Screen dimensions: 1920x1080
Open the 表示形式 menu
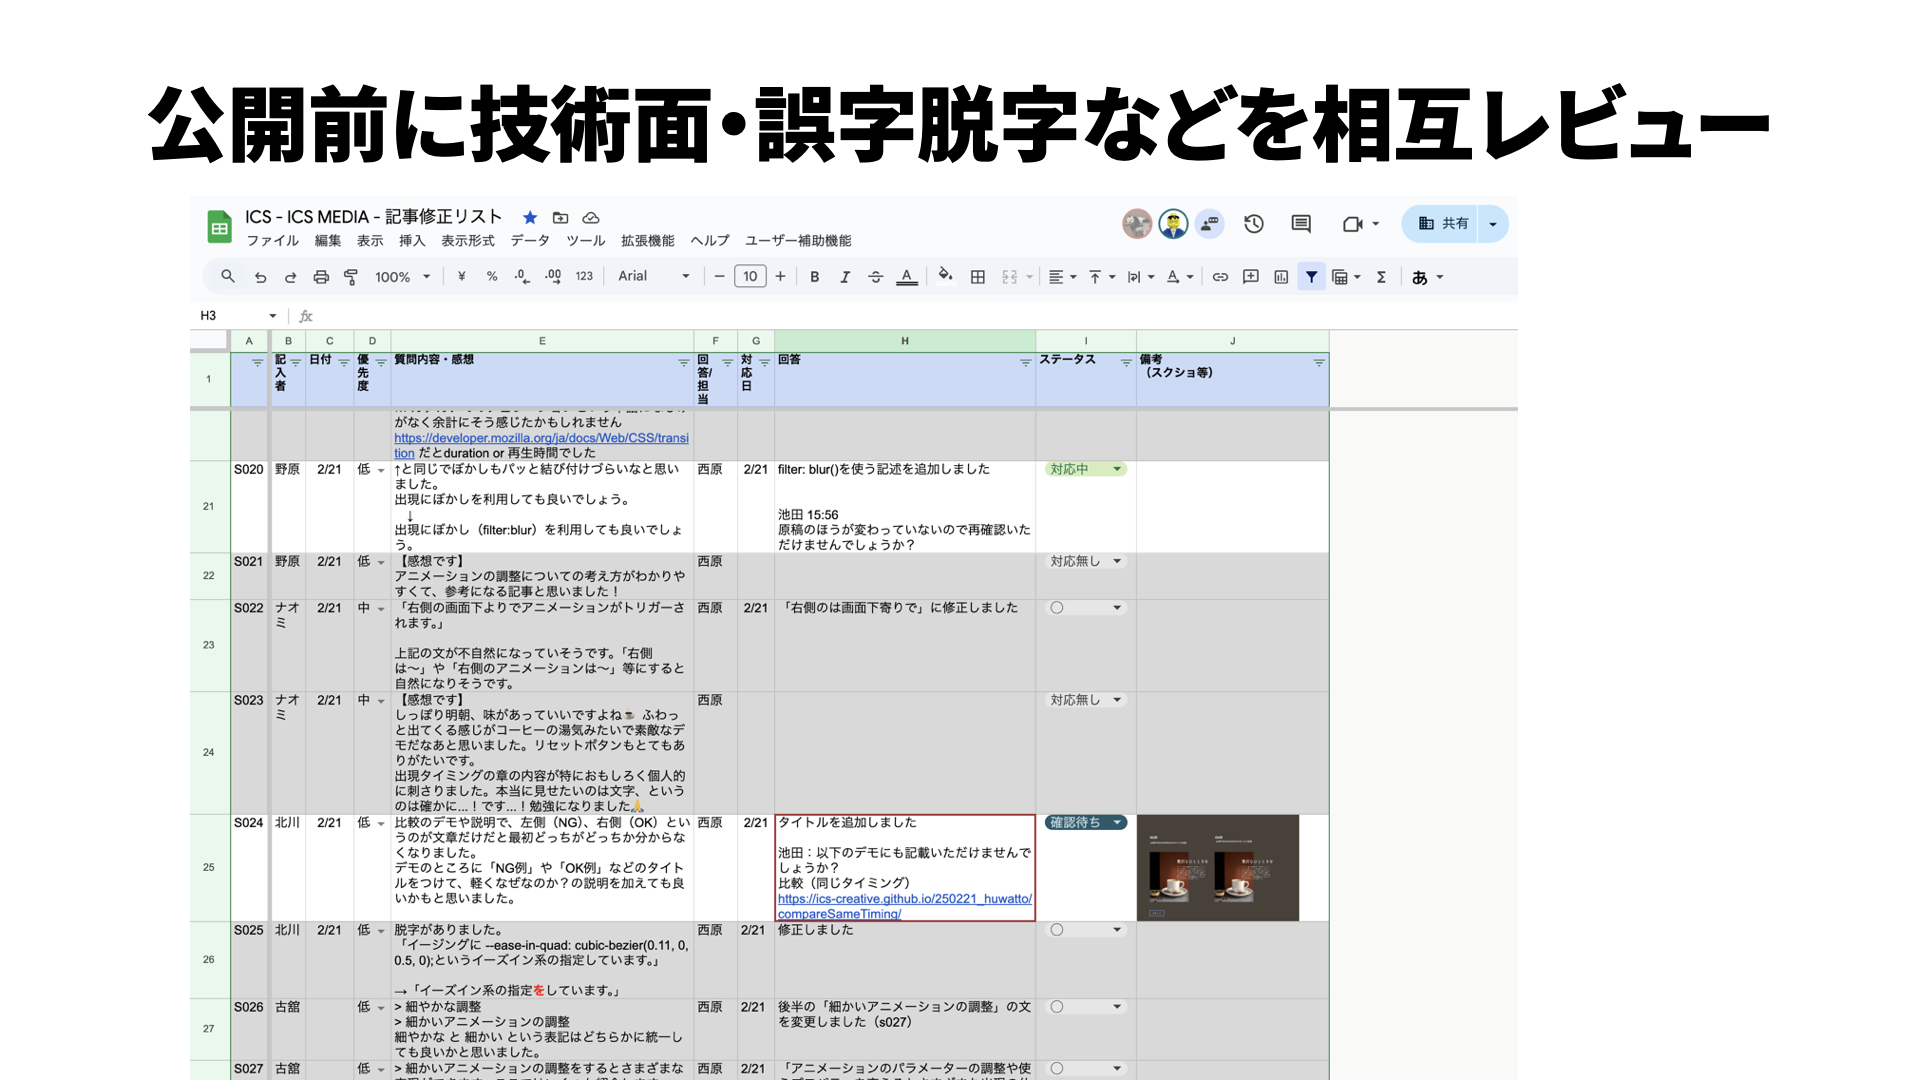tap(468, 241)
